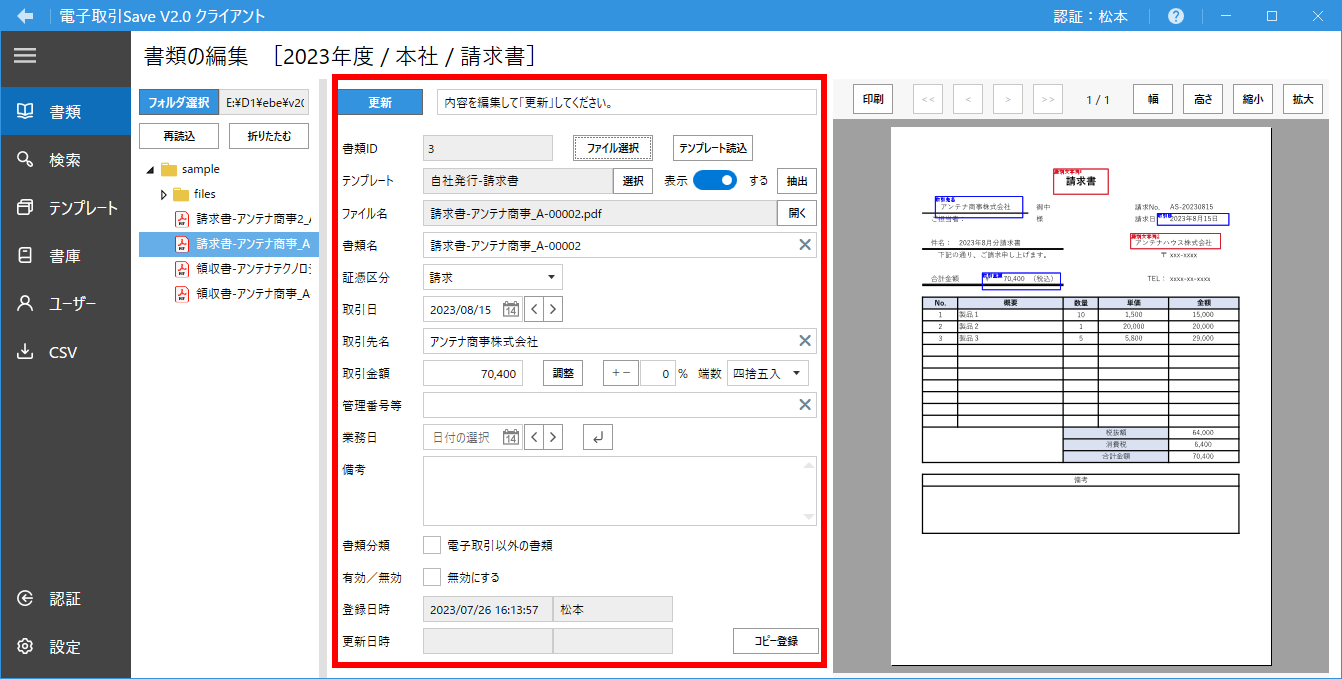Click the back arrow in title bar

click(26, 16)
